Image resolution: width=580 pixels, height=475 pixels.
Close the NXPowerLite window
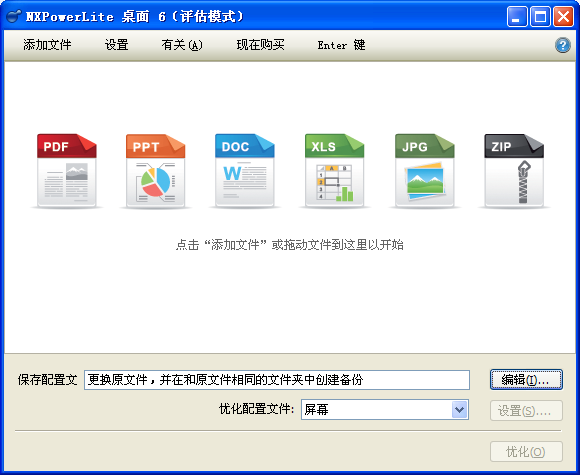(563, 17)
